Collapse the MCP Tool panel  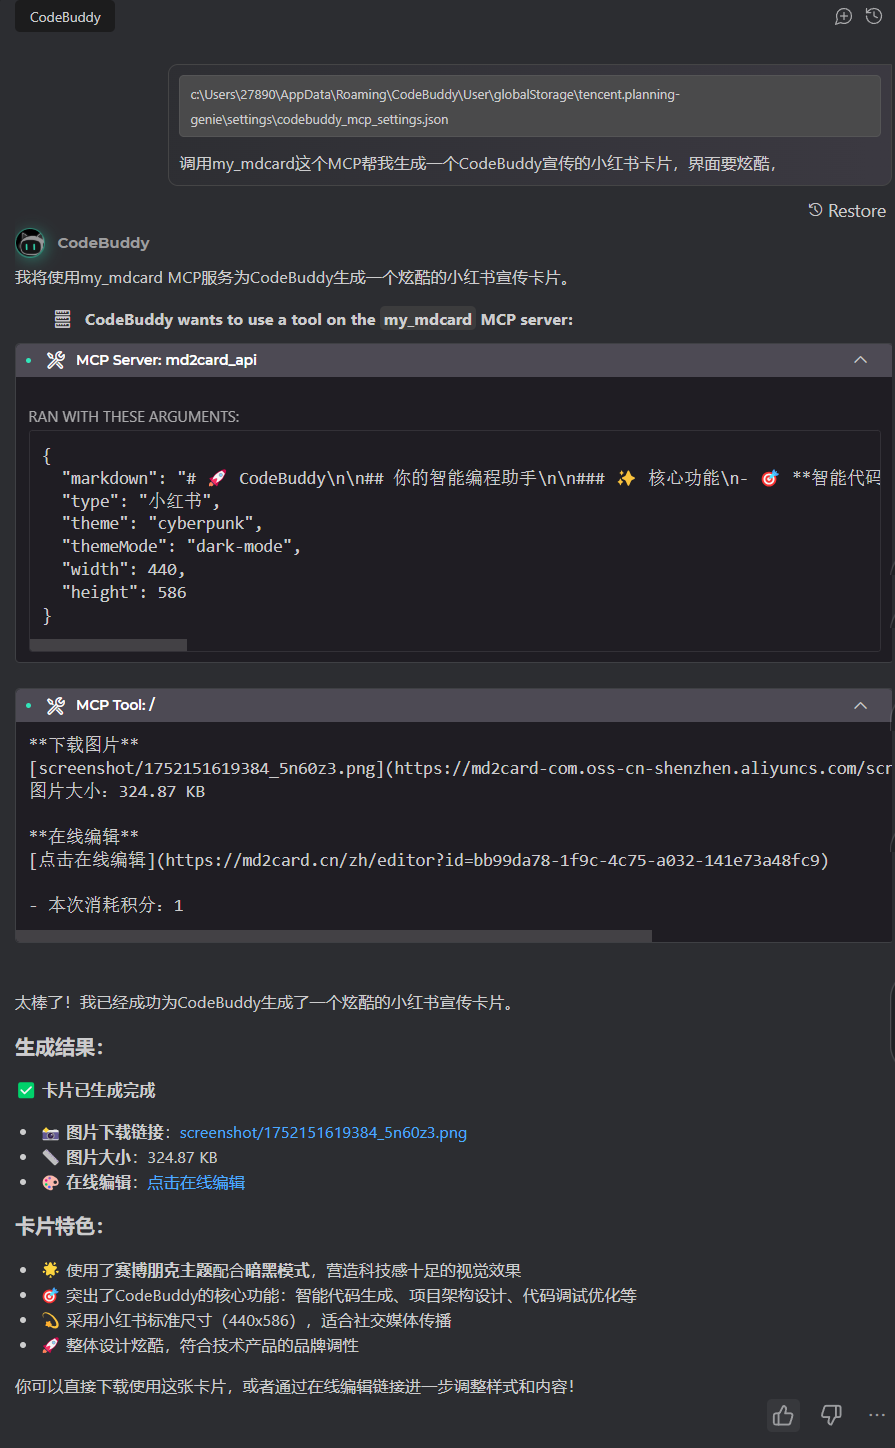coord(860,704)
